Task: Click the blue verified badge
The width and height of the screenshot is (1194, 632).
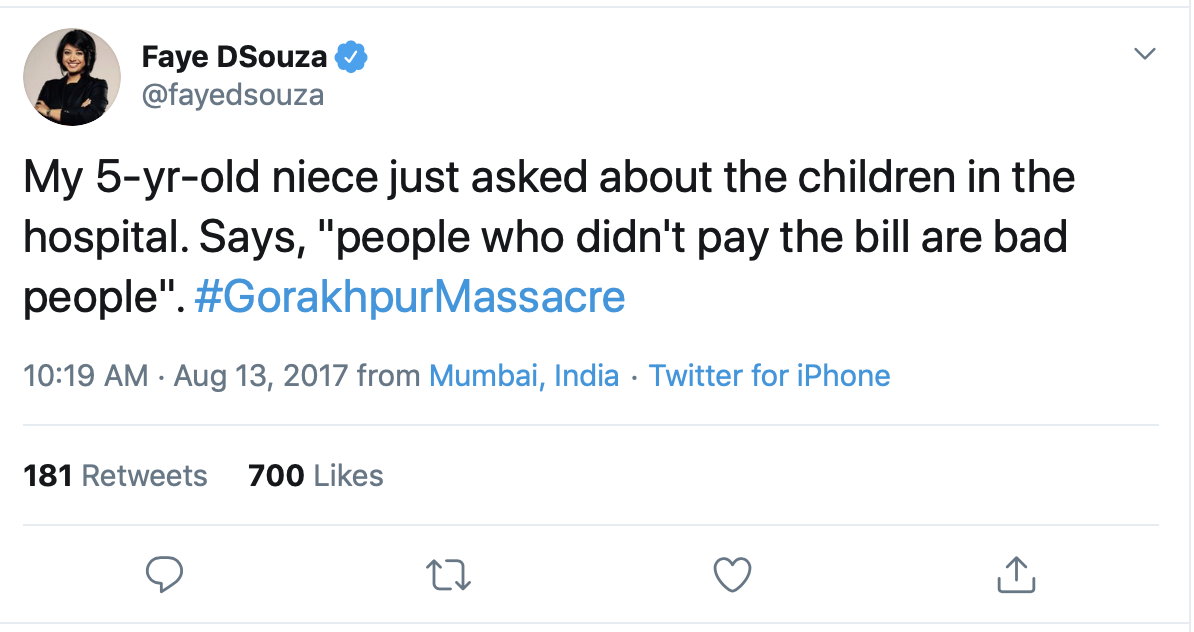Action: coord(349,58)
